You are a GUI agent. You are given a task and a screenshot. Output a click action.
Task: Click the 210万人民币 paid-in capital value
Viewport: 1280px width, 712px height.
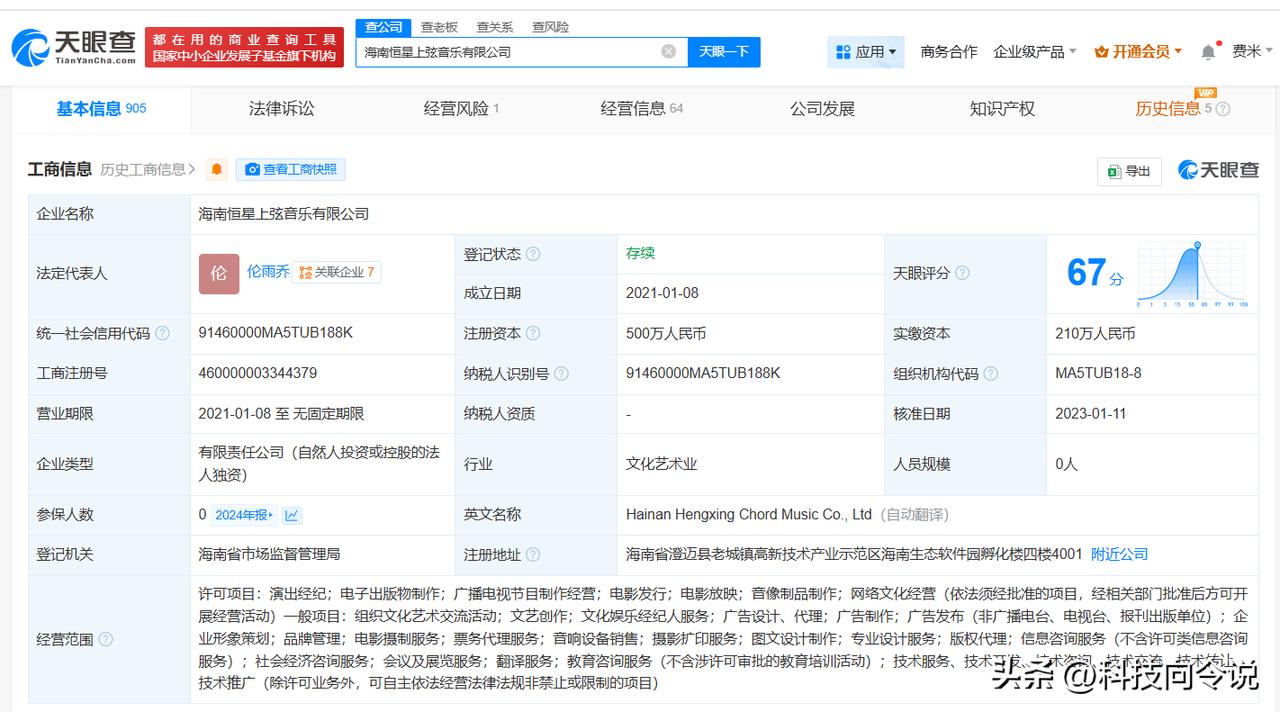tap(1095, 333)
